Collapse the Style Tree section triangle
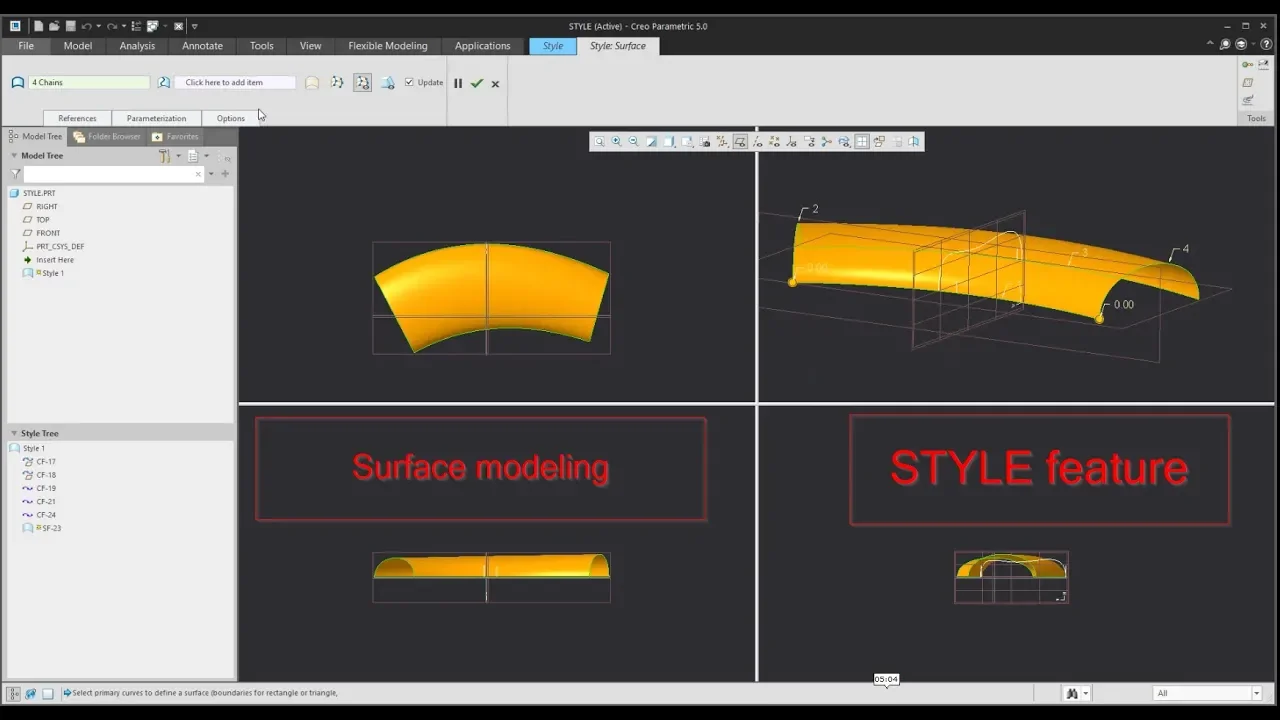 click(14, 433)
